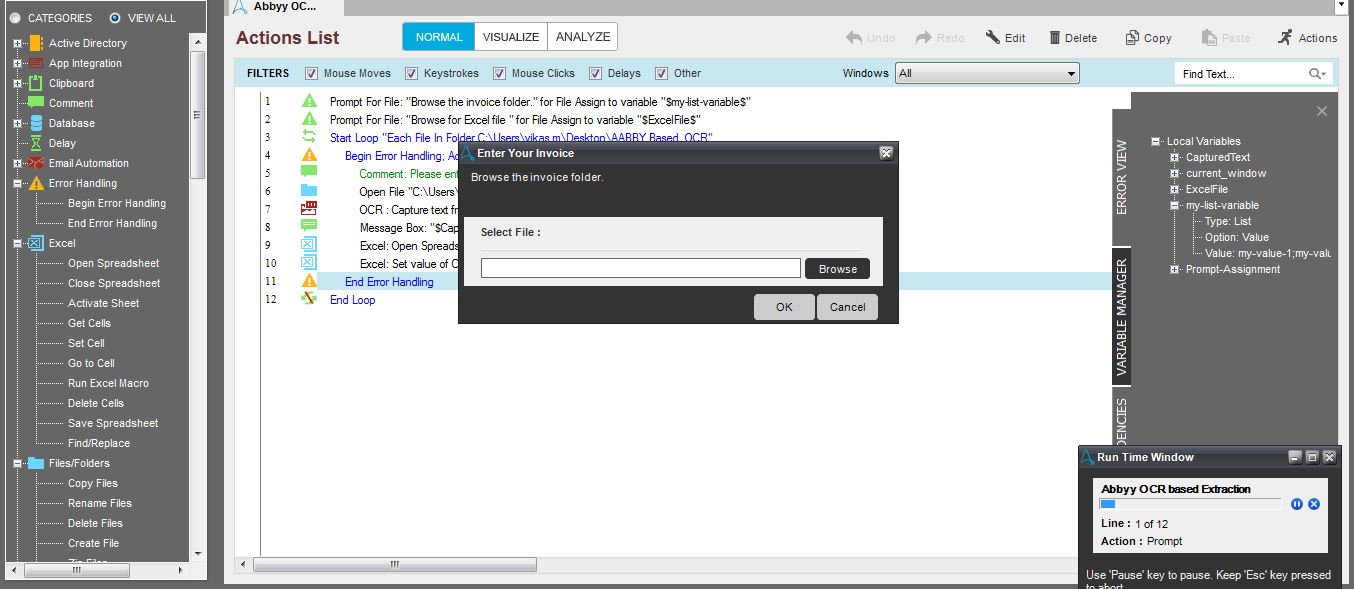Click the Edit wrench icon
The height and width of the screenshot is (589, 1354).
click(992, 37)
